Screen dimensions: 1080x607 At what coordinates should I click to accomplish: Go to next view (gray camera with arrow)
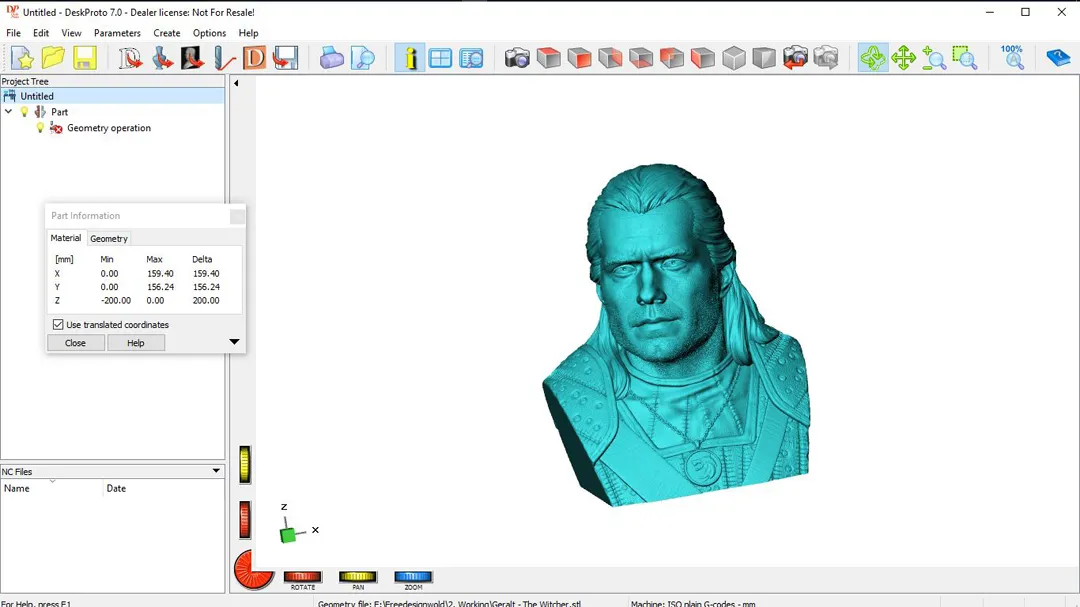click(826, 58)
